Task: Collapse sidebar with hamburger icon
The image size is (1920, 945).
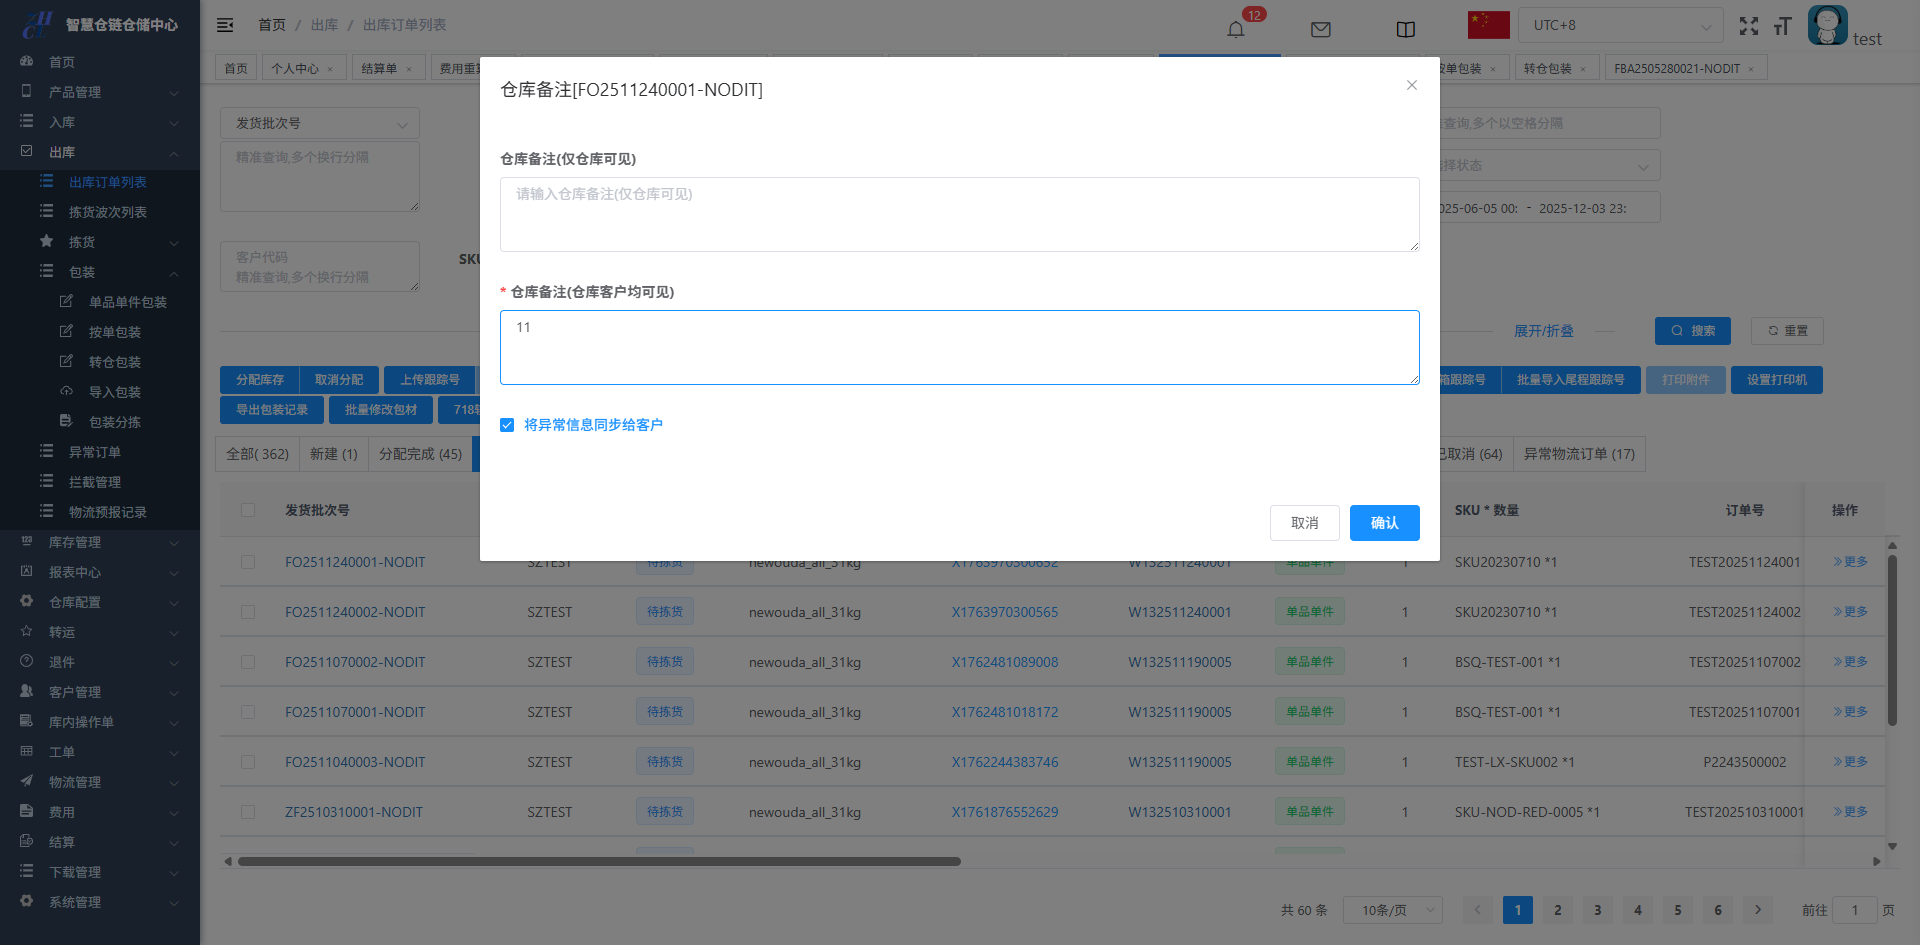Action: click(225, 25)
